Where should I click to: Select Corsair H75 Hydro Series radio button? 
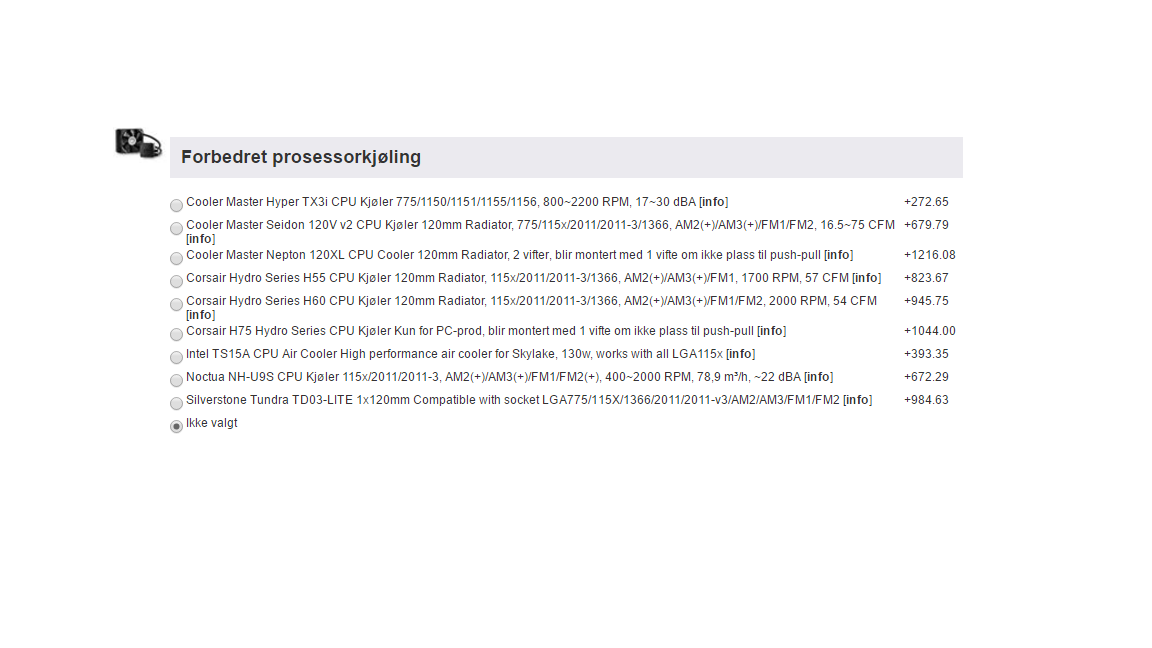(x=176, y=334)
